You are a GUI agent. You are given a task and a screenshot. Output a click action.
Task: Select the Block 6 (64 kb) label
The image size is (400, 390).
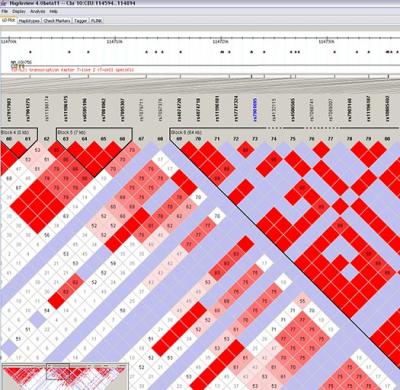click(186, 132)
